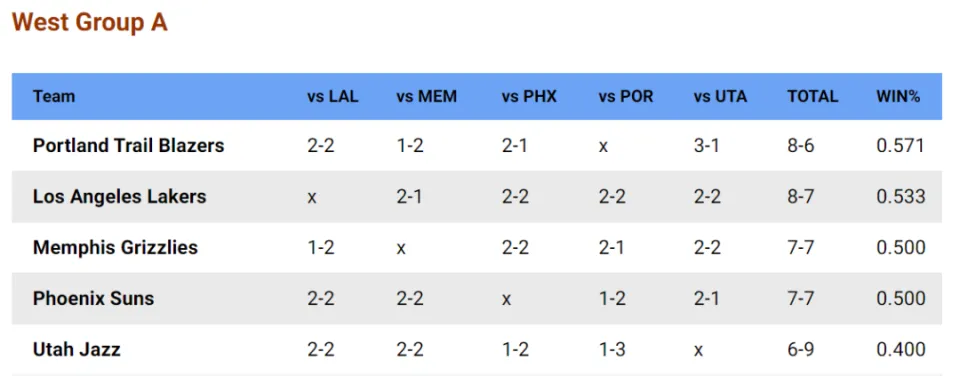This screenshot has height=384, width=960.
Task: Click the TOTAL column header
Action: [x=812, y=96]
